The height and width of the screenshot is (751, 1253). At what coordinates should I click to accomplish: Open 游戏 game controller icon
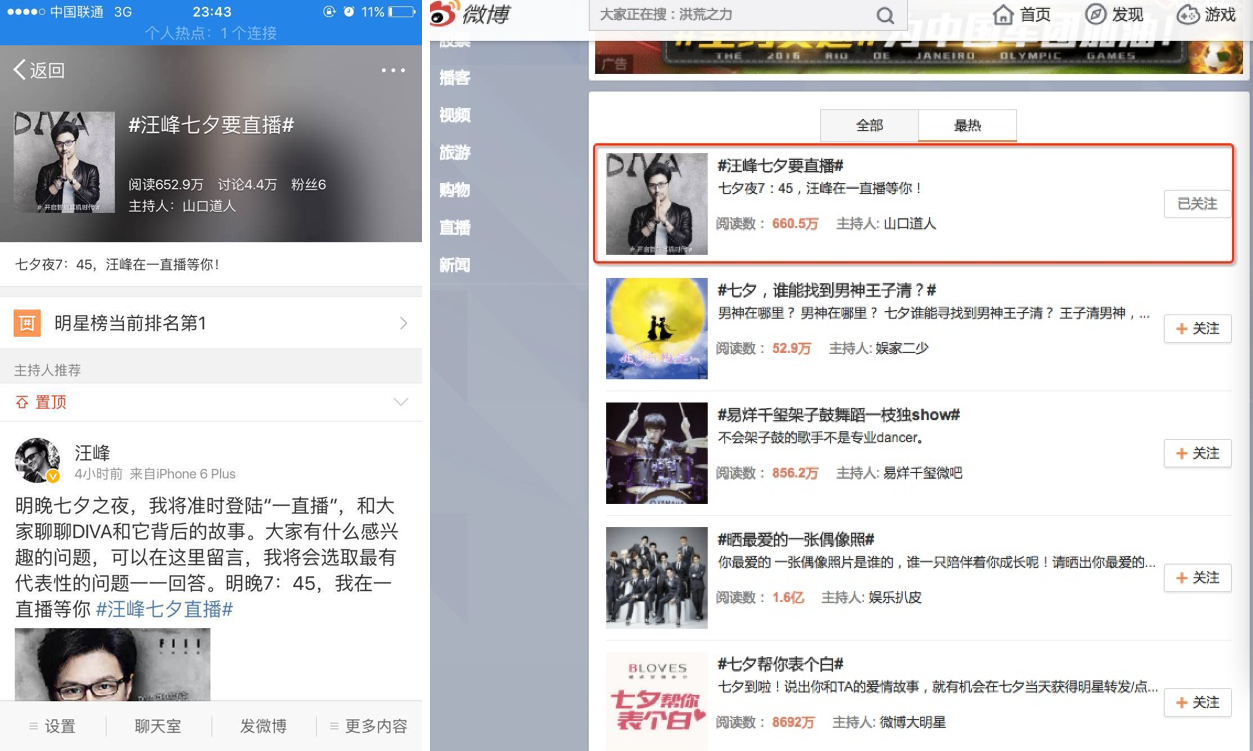pos(1188,15)
